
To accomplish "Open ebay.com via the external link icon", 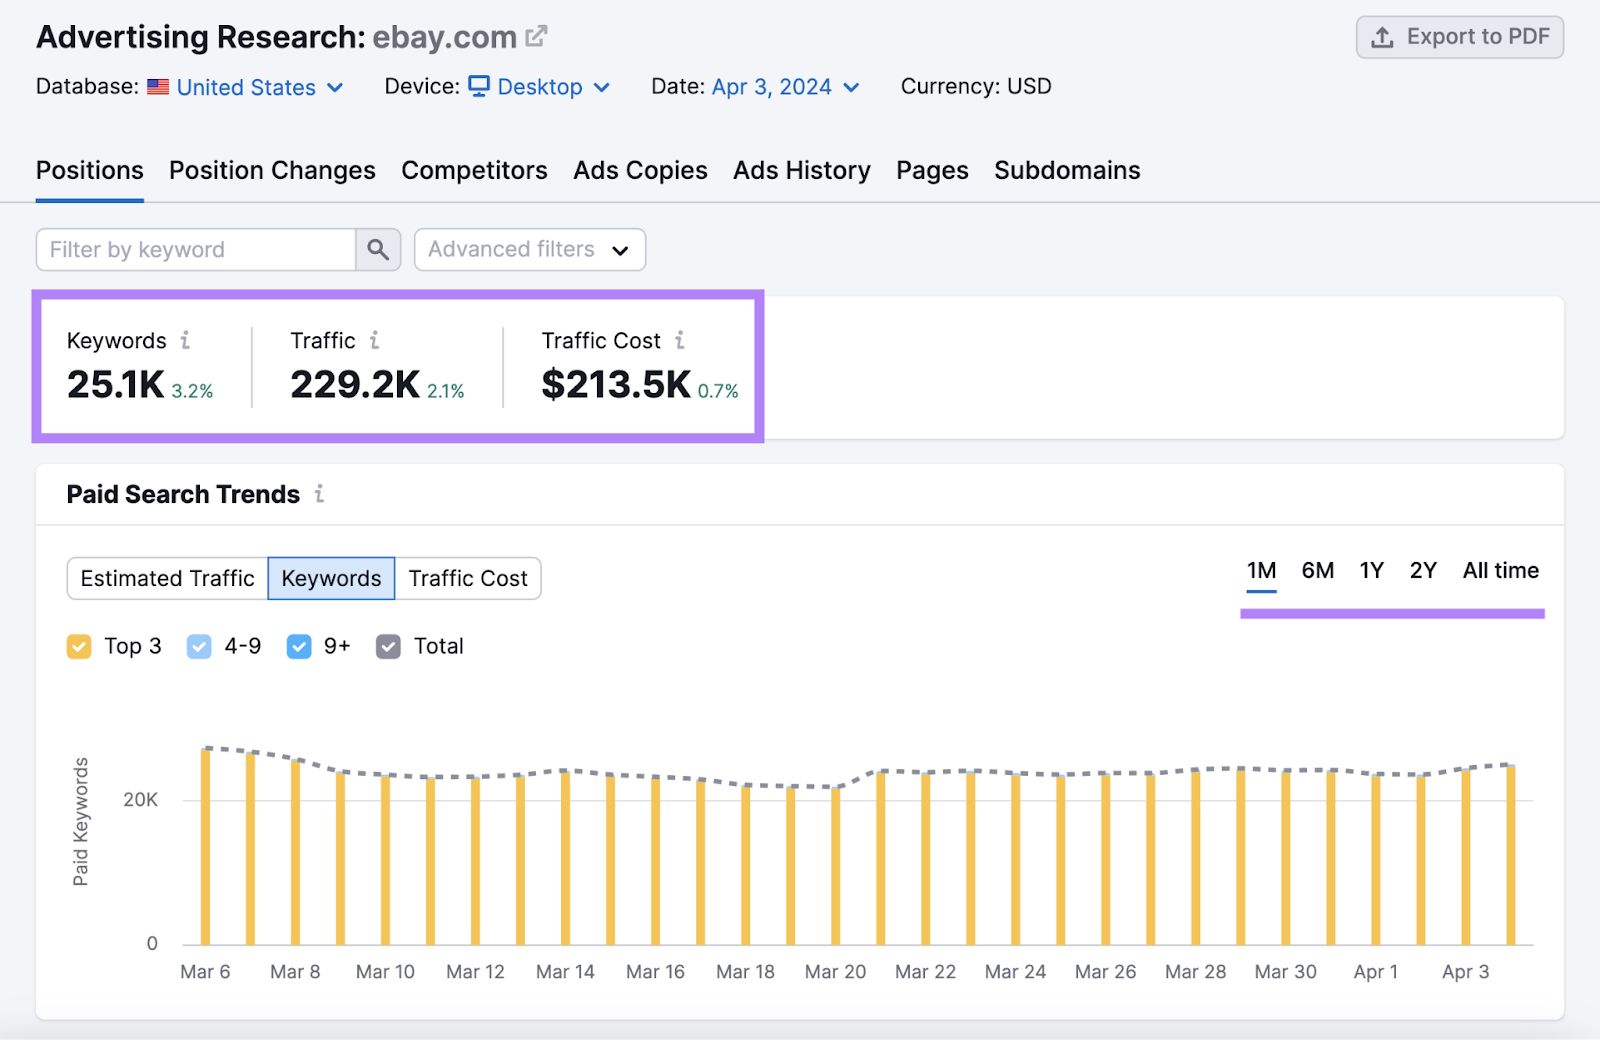I will point(537,34).
